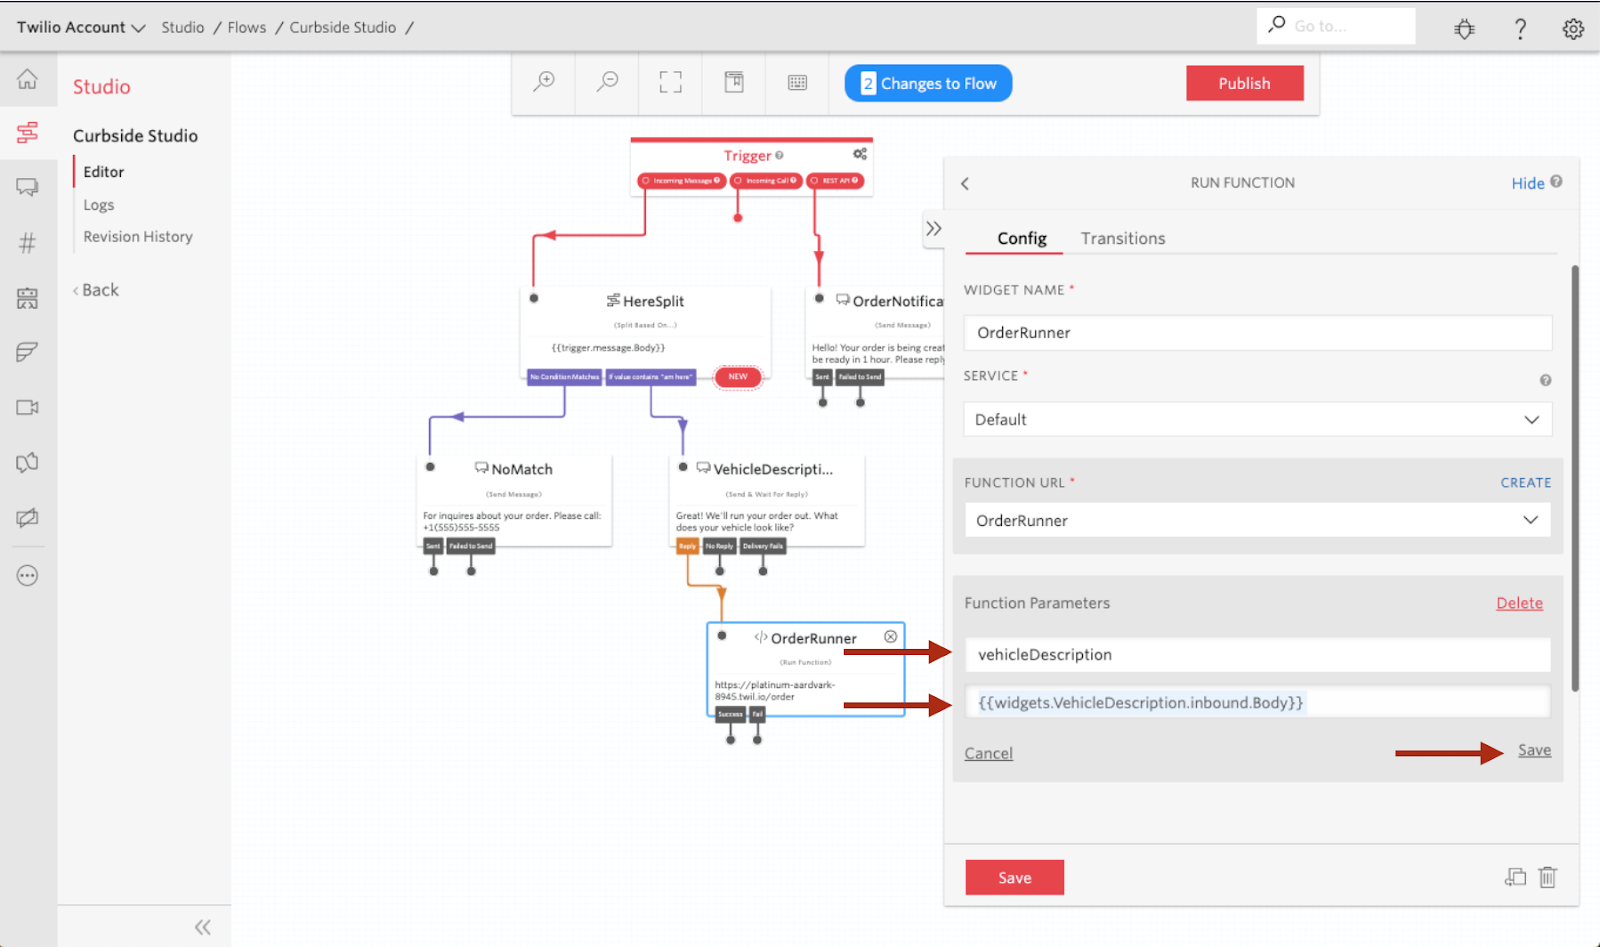1600x947 pixels.
Task: Open keyboard shortcuts icon in toolbar
Action: tap(797, 82)
